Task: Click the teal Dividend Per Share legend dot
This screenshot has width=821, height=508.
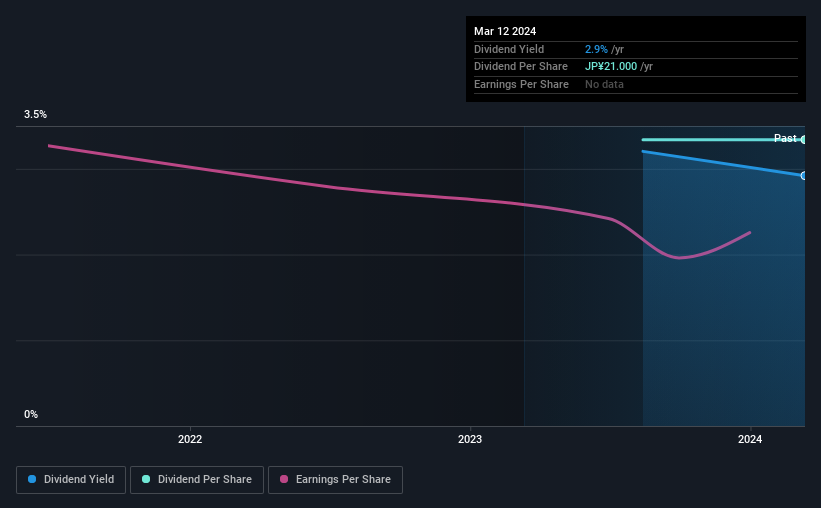Action: (x=146, y=480)
